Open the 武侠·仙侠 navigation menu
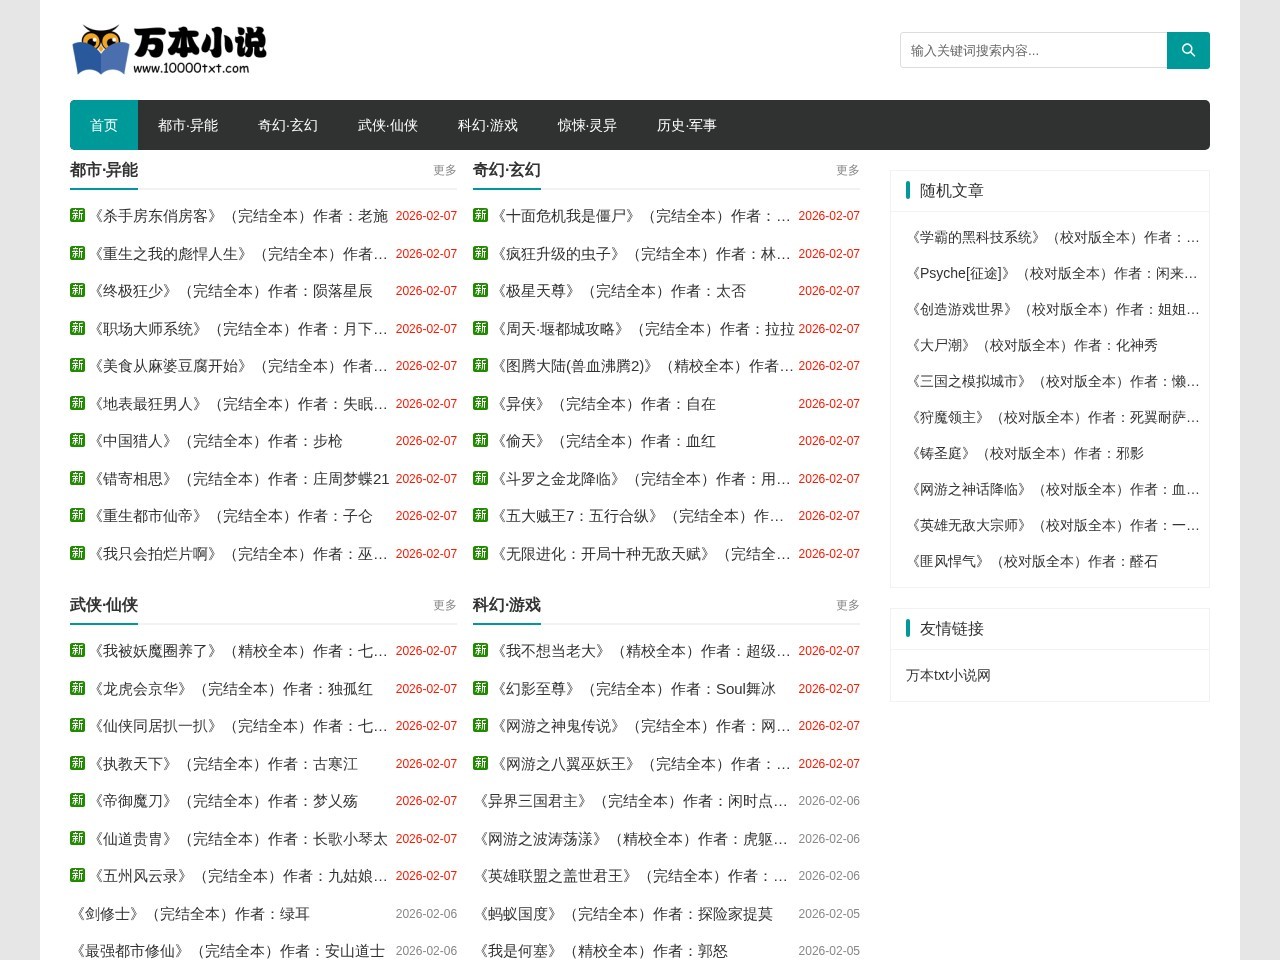This screenshot has height=960, width=1280. [387, 125]
